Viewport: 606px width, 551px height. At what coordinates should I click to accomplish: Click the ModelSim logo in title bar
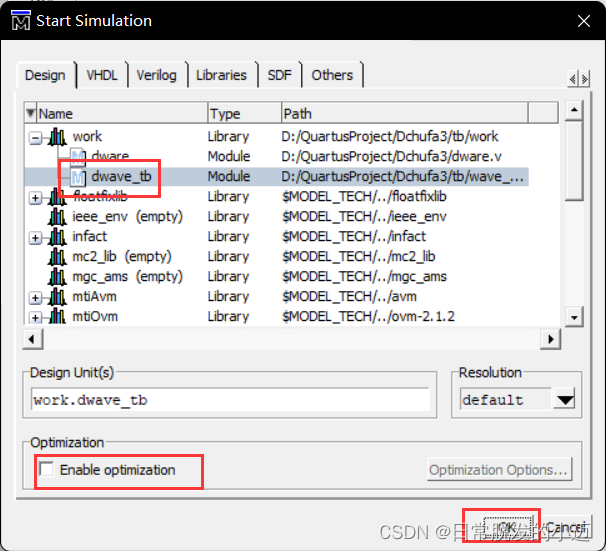(x=21, y=20)
